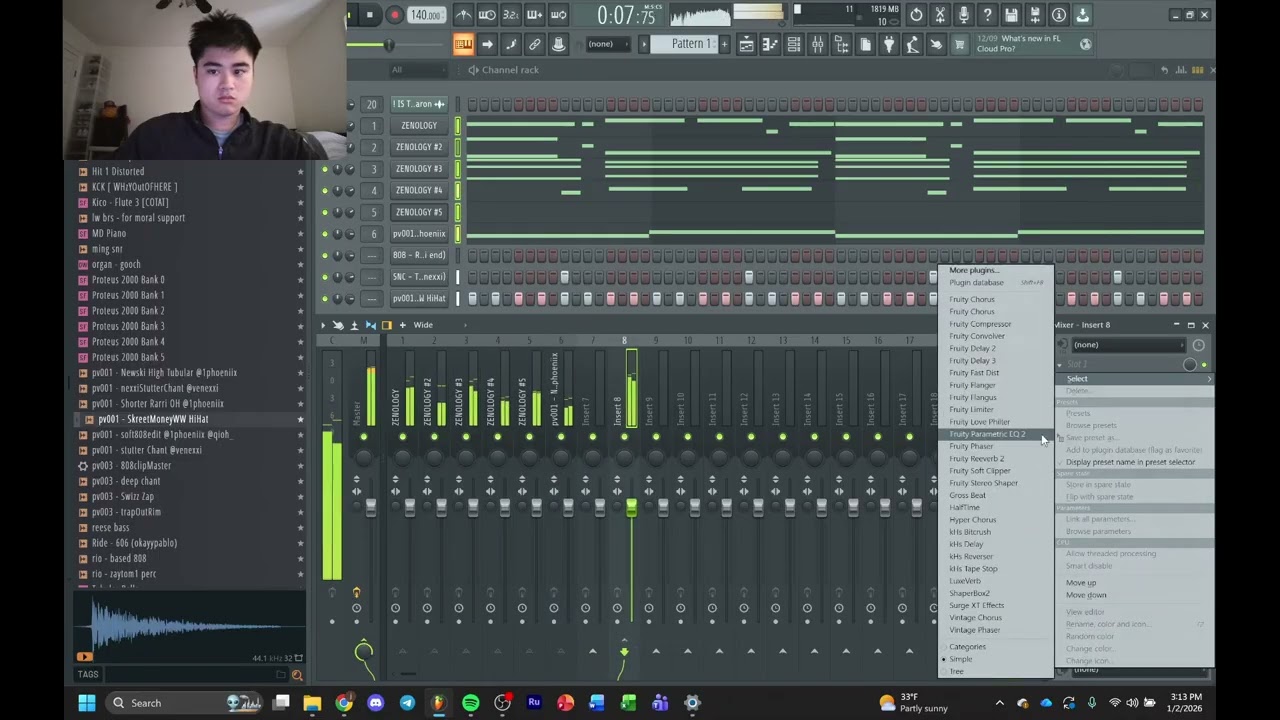Open the Mixer view icon
Viewport: 1280px width, 720px height.
[x=818, y=44]
